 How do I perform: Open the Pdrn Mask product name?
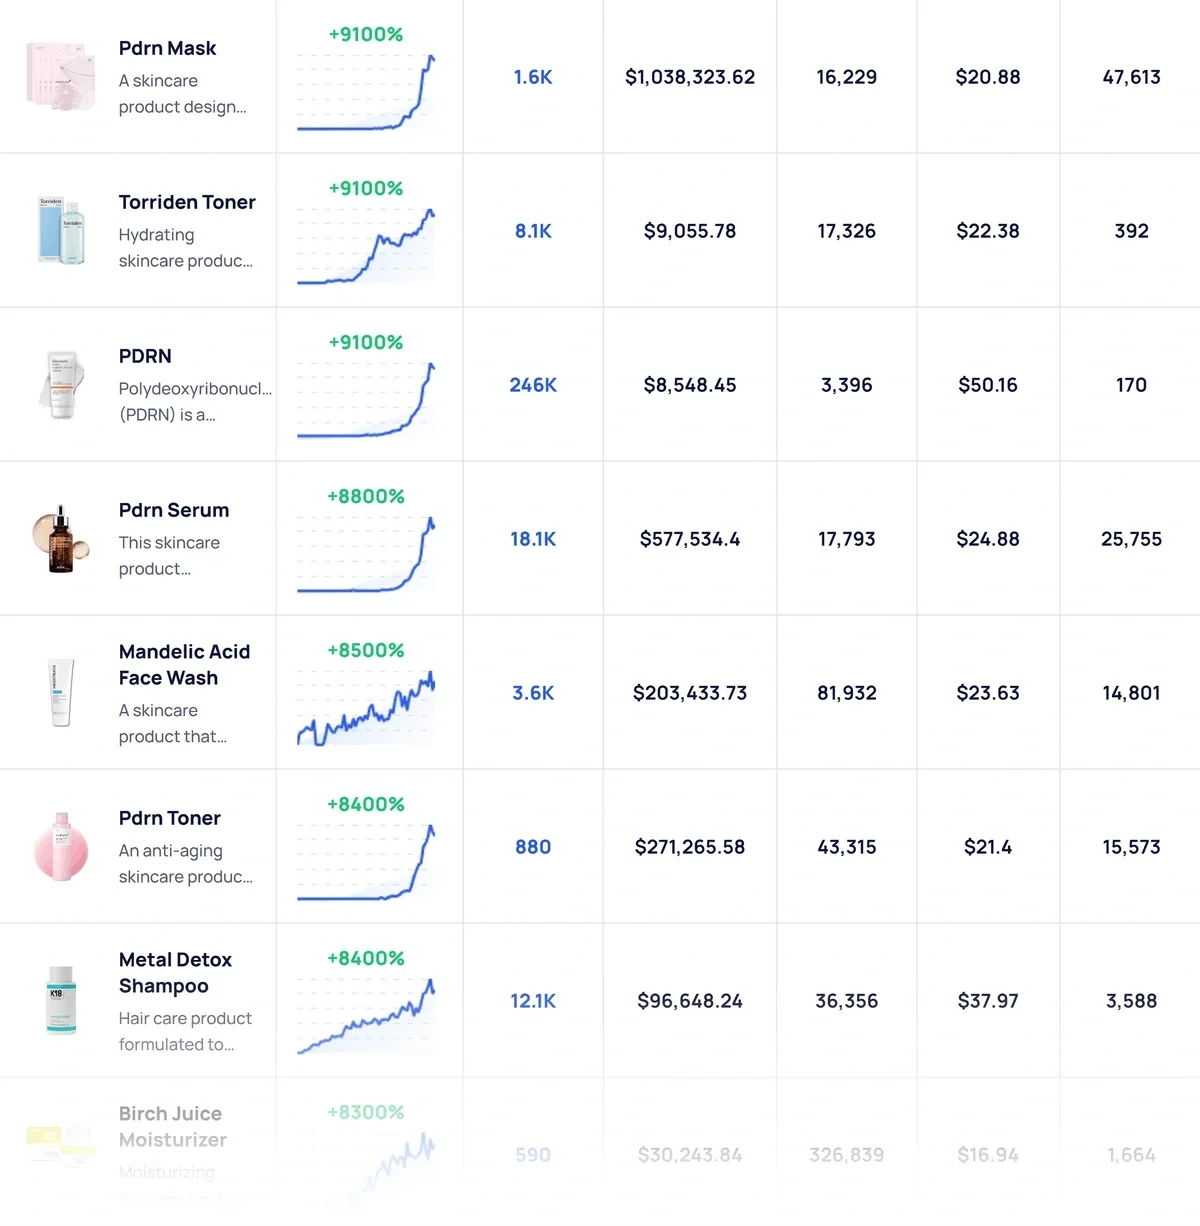click(166, 48)
